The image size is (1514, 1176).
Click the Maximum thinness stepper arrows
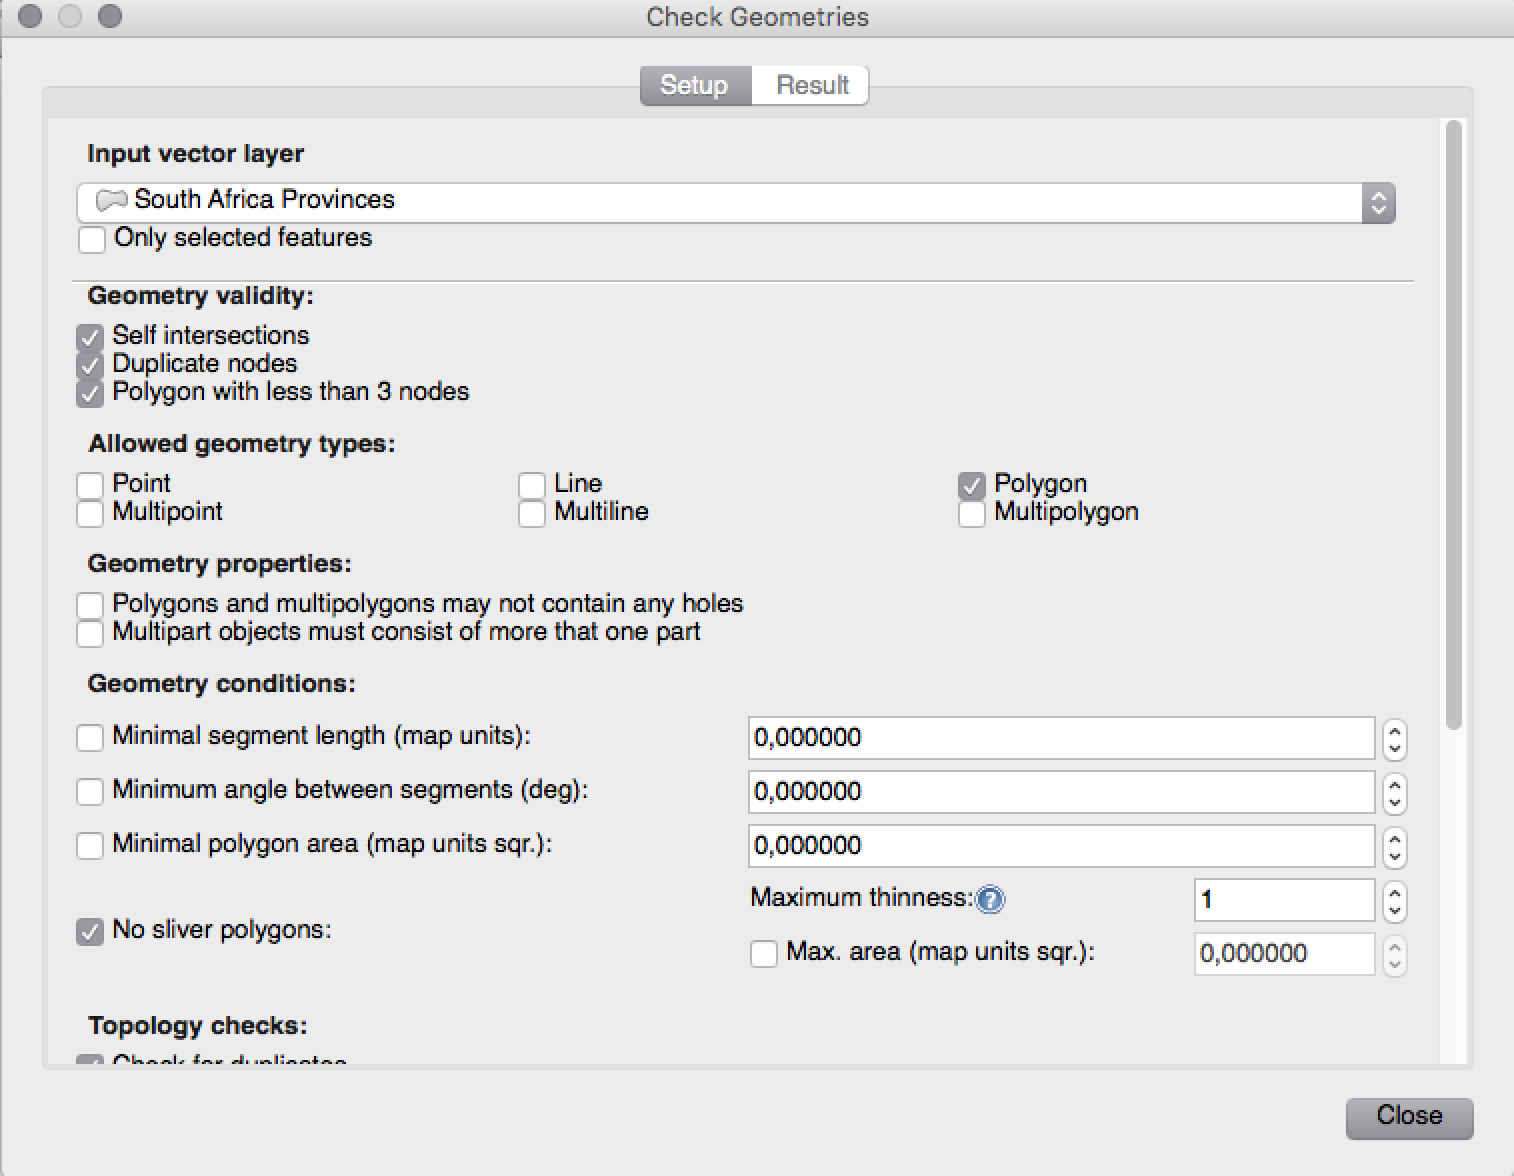[1394, 900]
